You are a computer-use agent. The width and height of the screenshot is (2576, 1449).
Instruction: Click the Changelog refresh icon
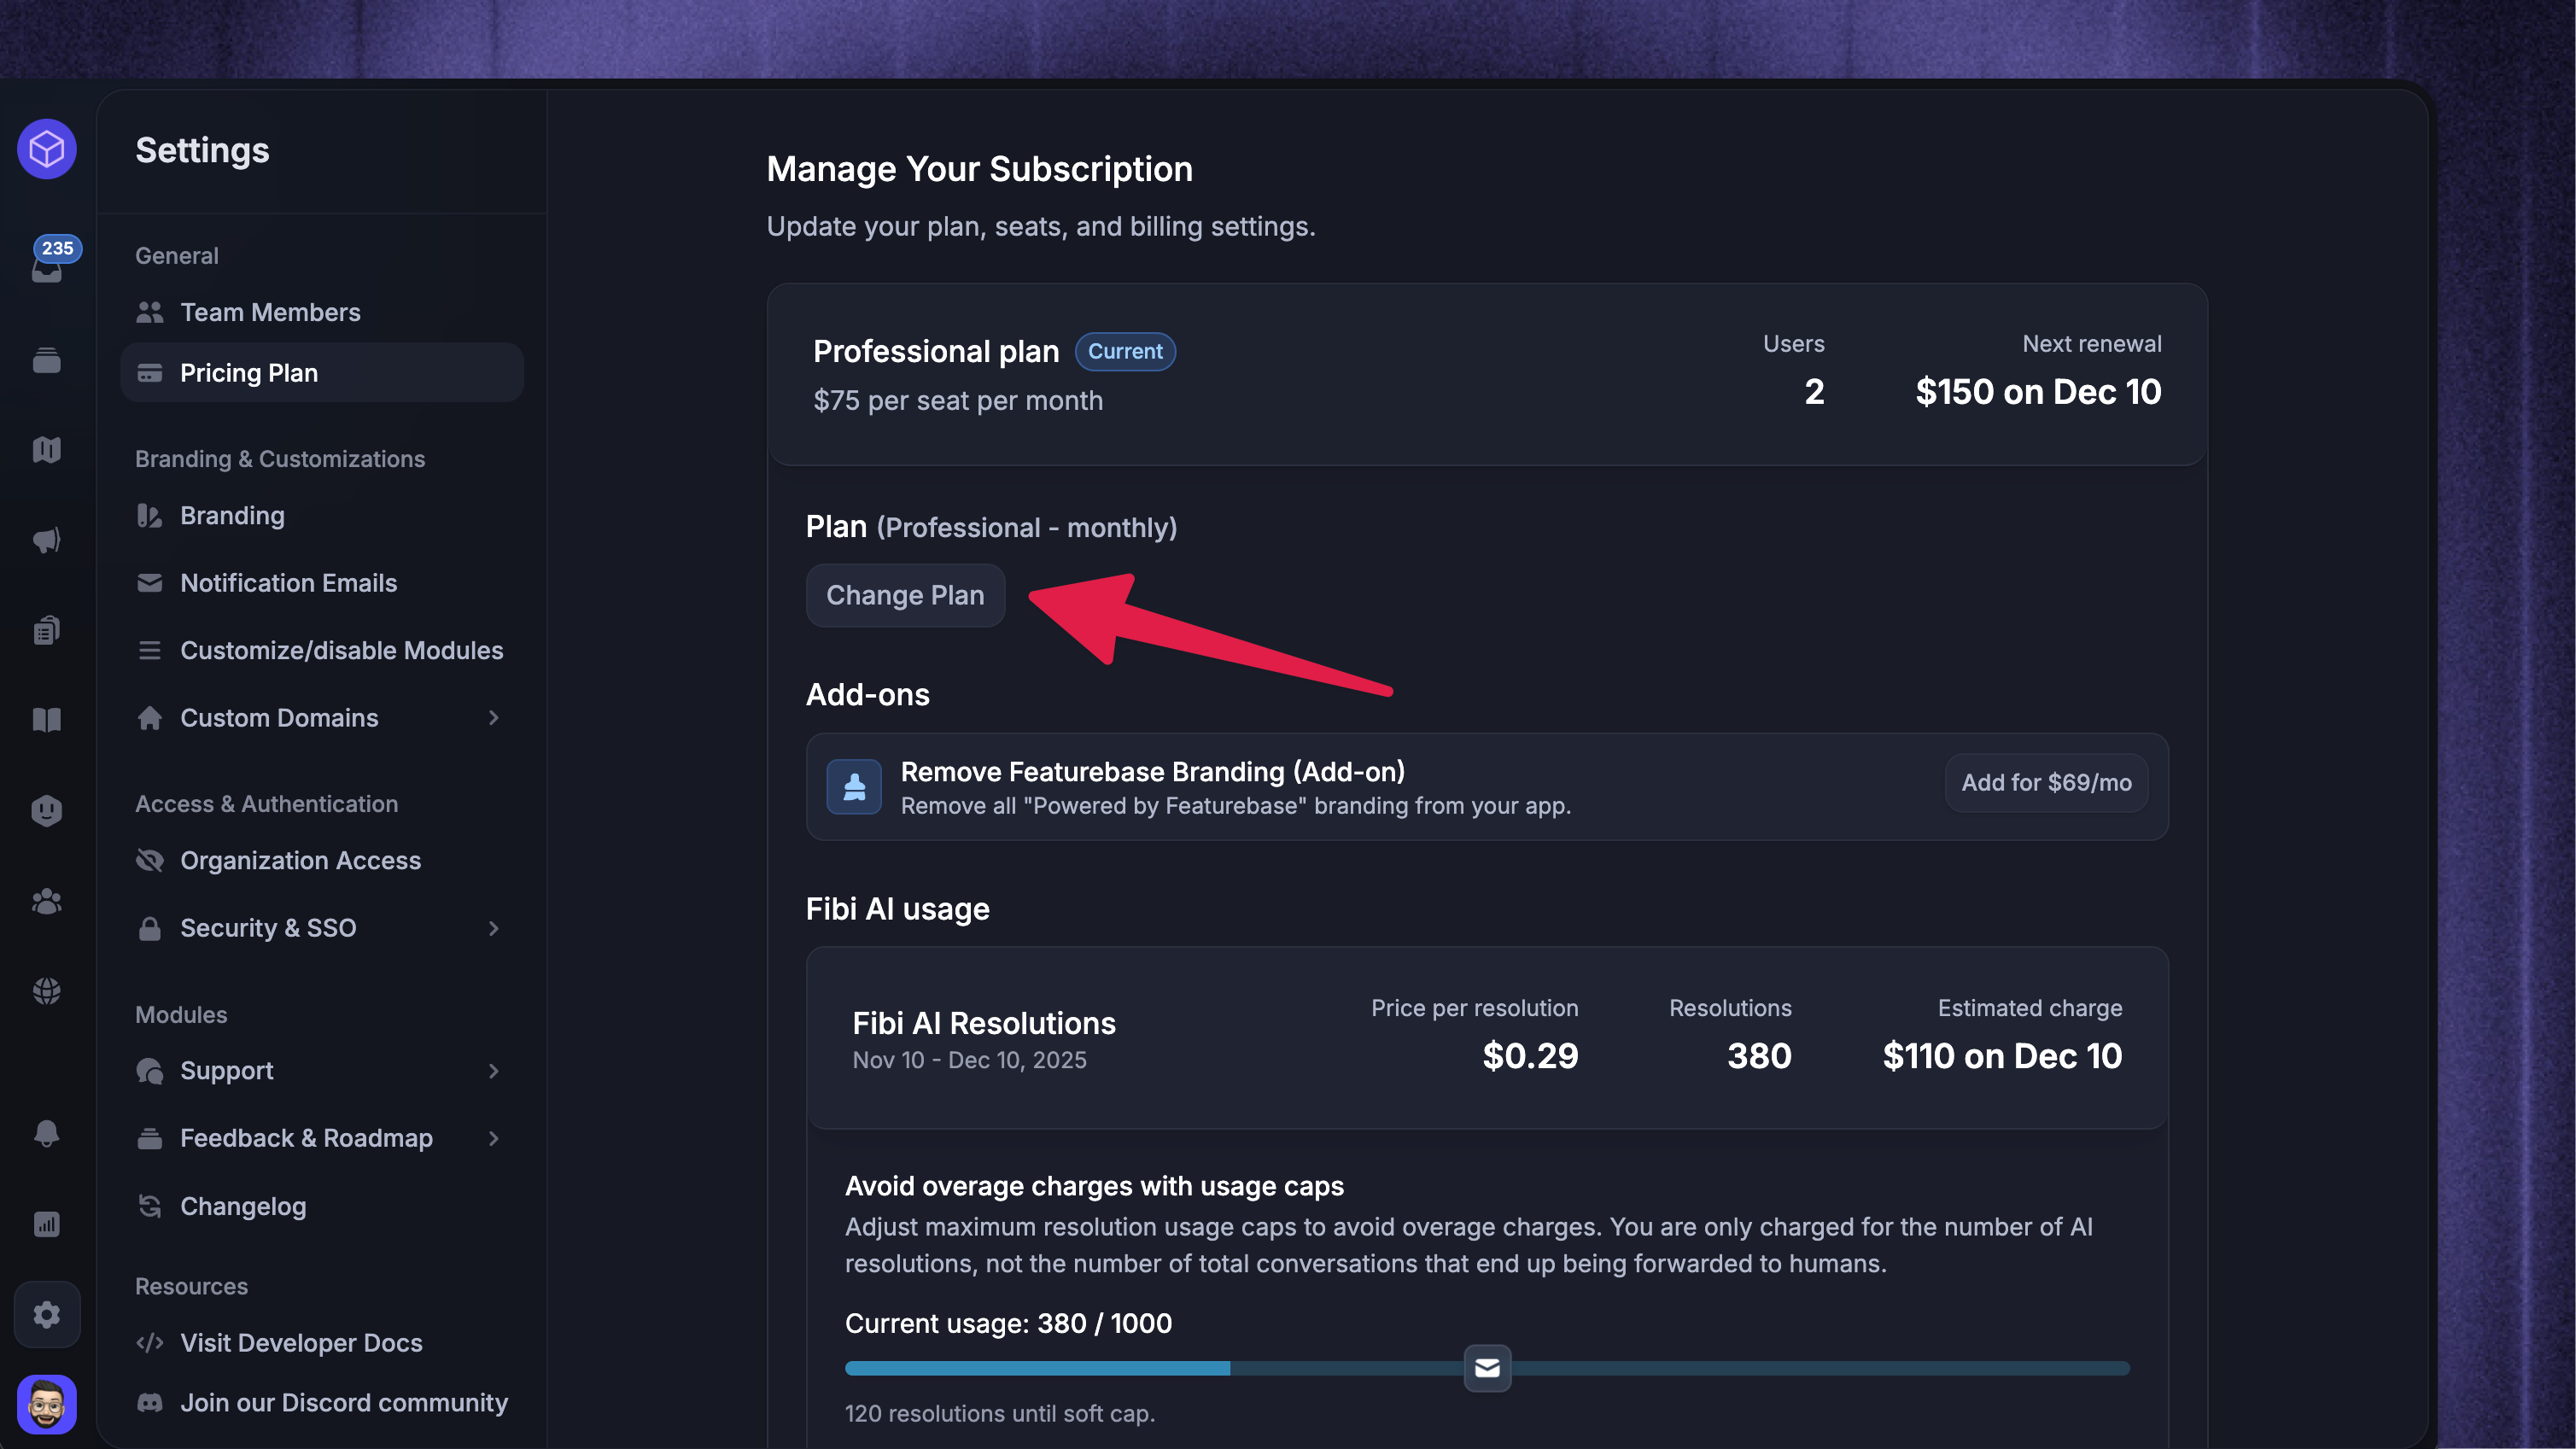[x=149, y=1206]
